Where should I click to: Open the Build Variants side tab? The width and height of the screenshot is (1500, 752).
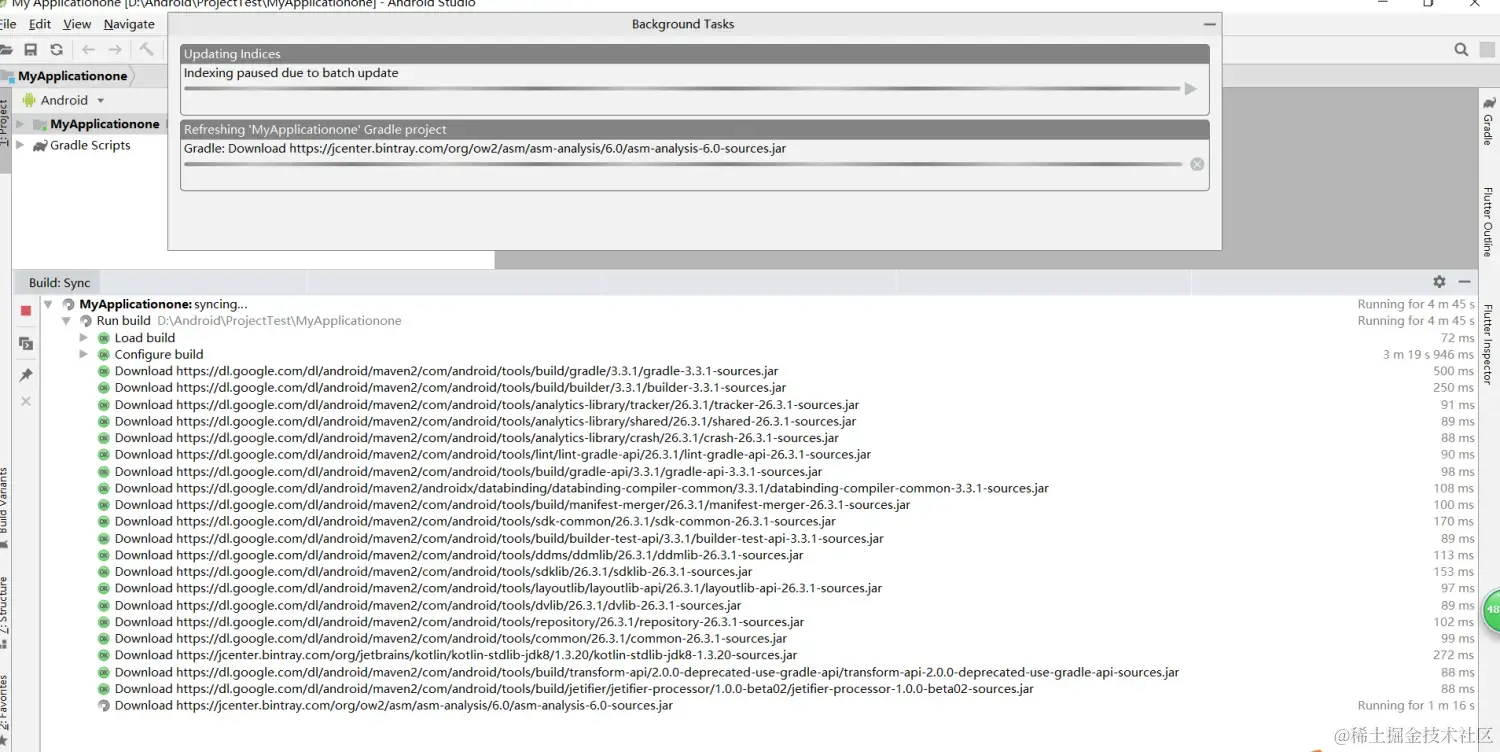point(5,506)
